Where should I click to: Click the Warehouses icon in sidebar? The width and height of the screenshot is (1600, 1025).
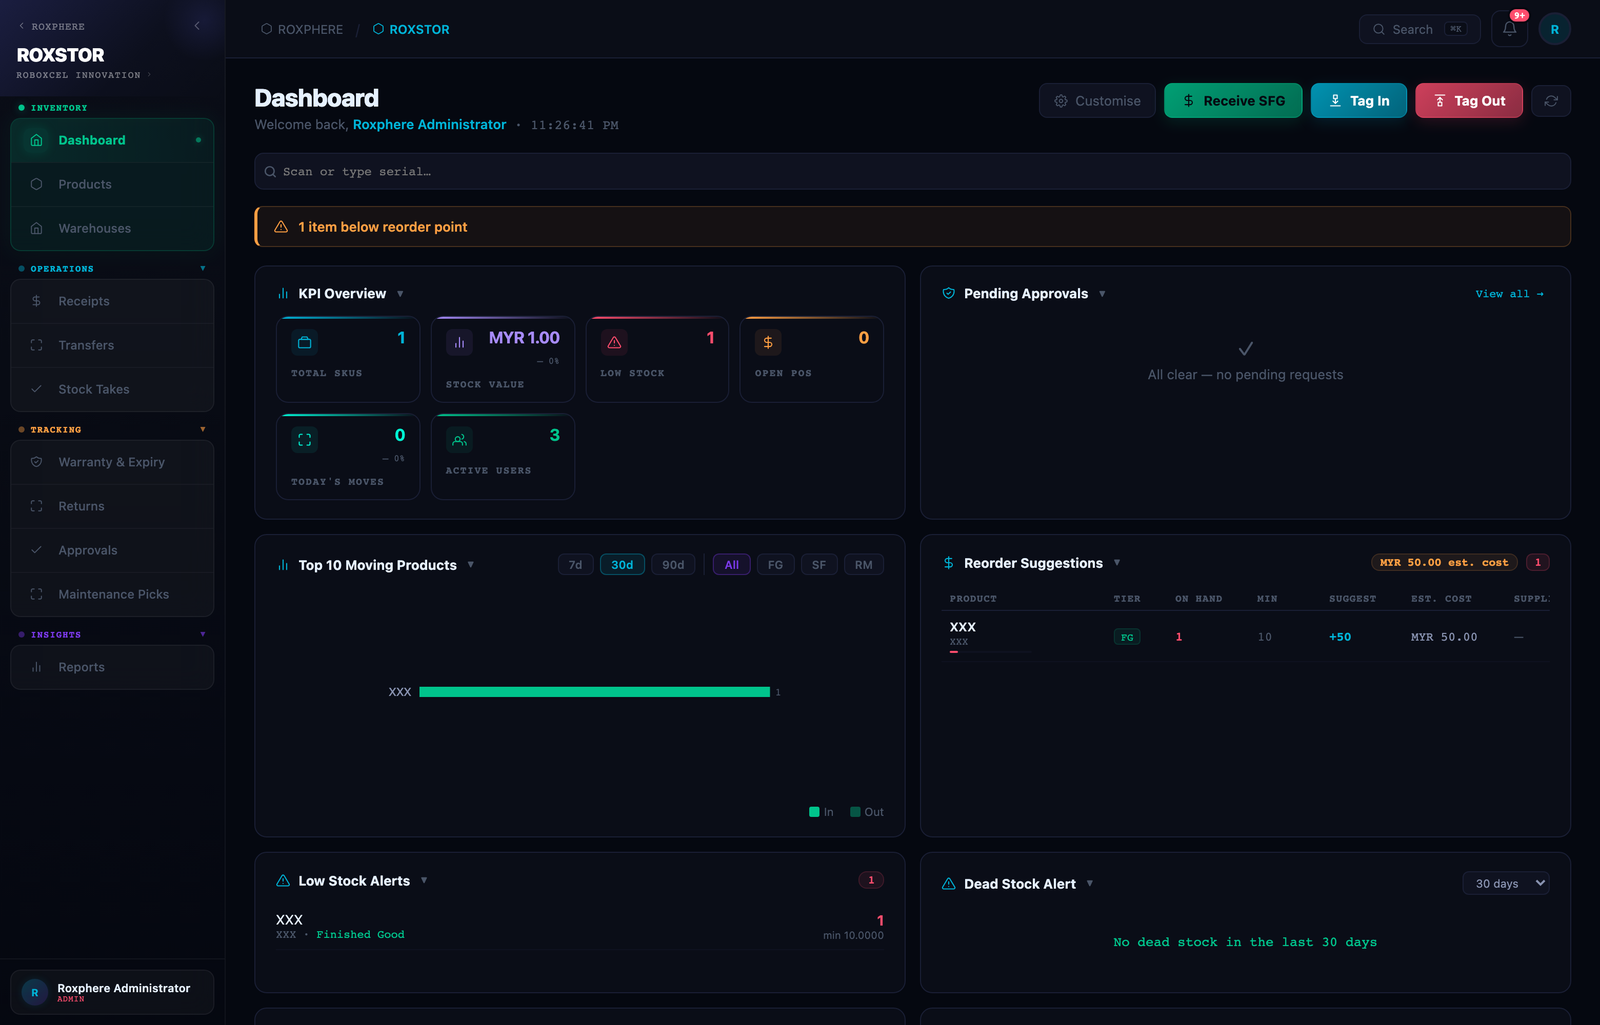(36, 228)
